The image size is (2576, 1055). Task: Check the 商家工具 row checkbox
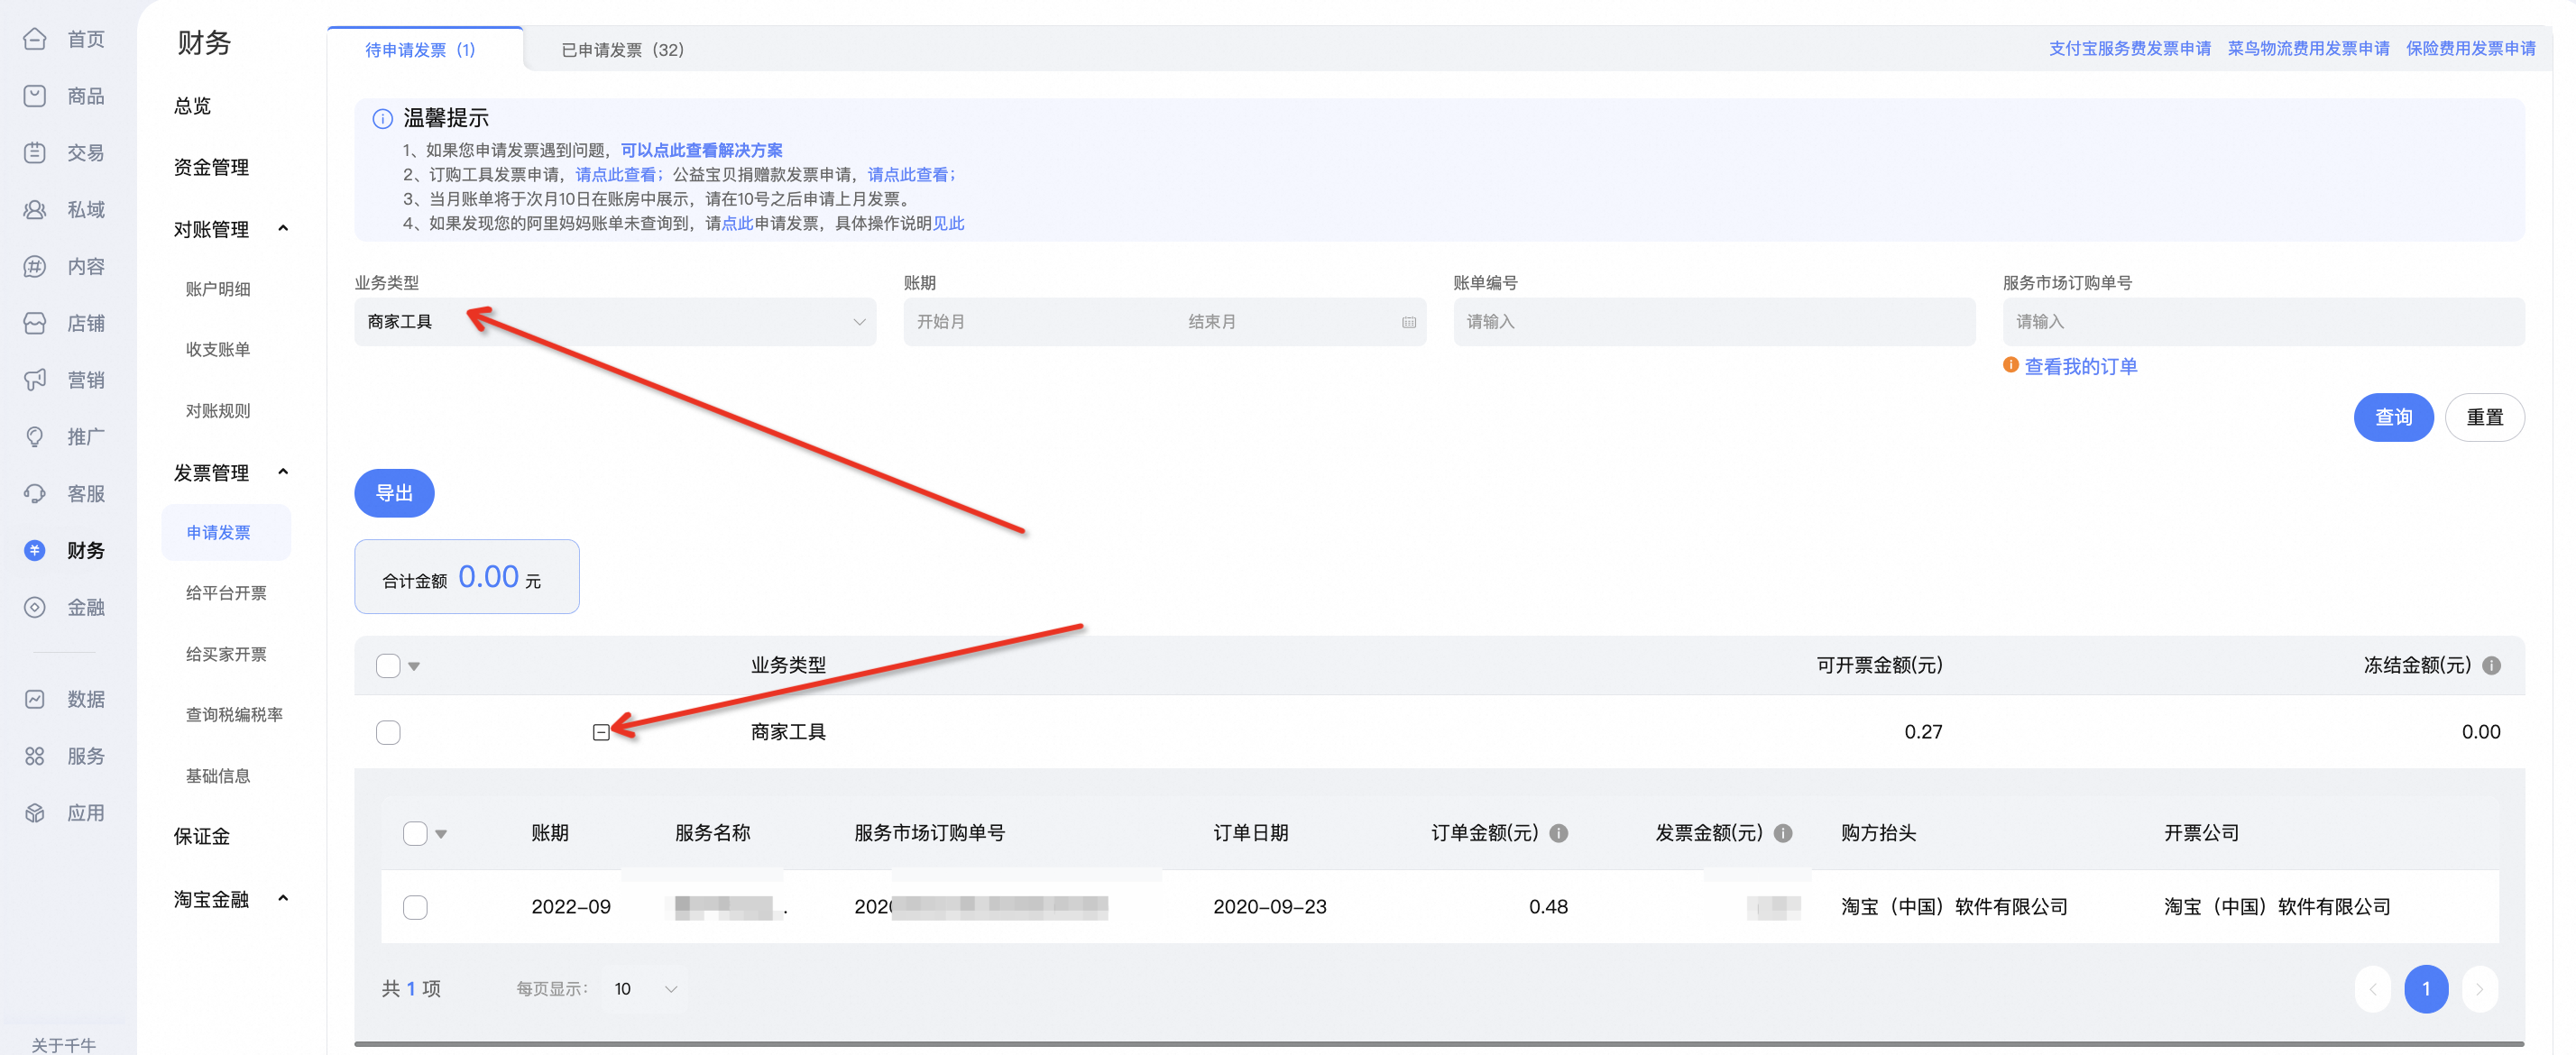click(x=388, y=733)
